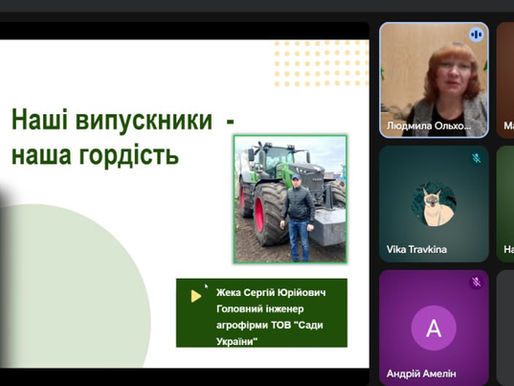The width and height of the screenshot is (514, 386).
Task: Click slide title 'Наші випускники - наша гордість'
Action: 123,137
